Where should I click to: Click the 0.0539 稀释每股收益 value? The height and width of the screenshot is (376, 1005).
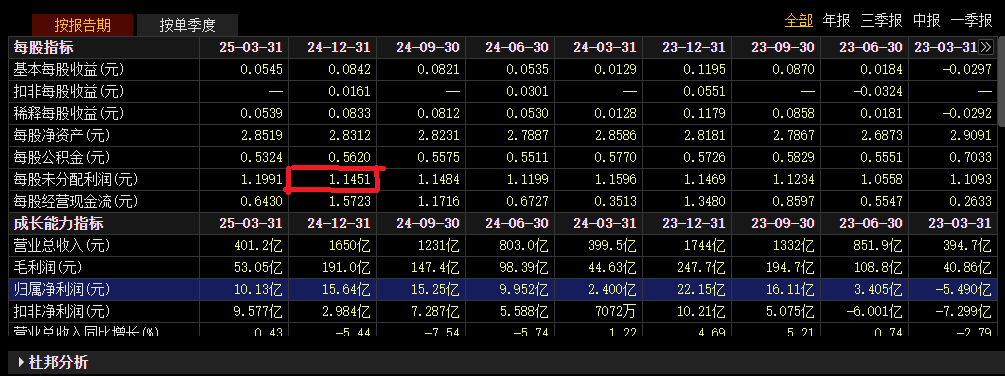[262, 114]
